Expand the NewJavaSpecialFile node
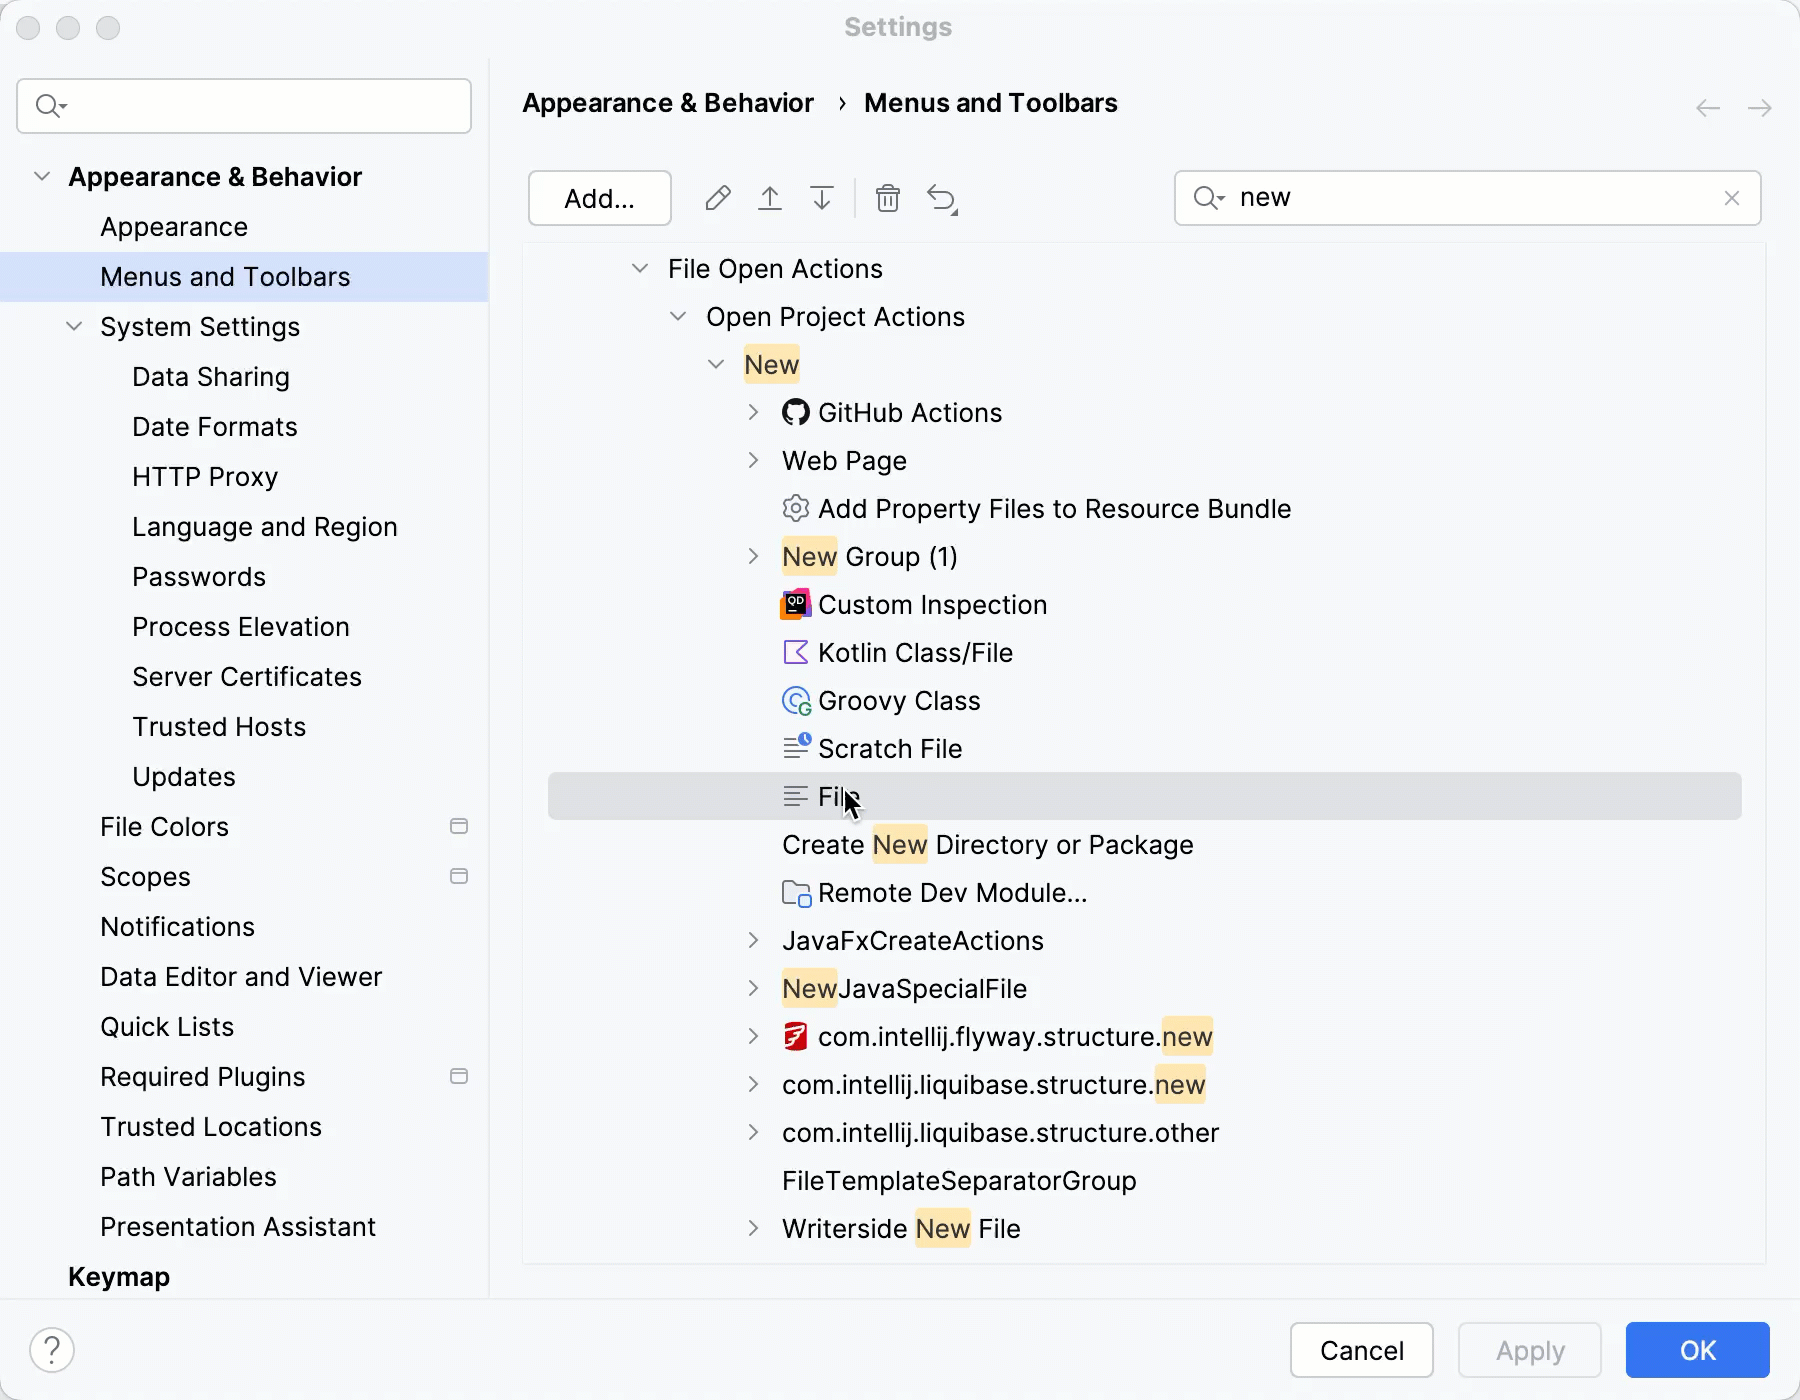1800x1400 pixels. click(x=753, y=988)
